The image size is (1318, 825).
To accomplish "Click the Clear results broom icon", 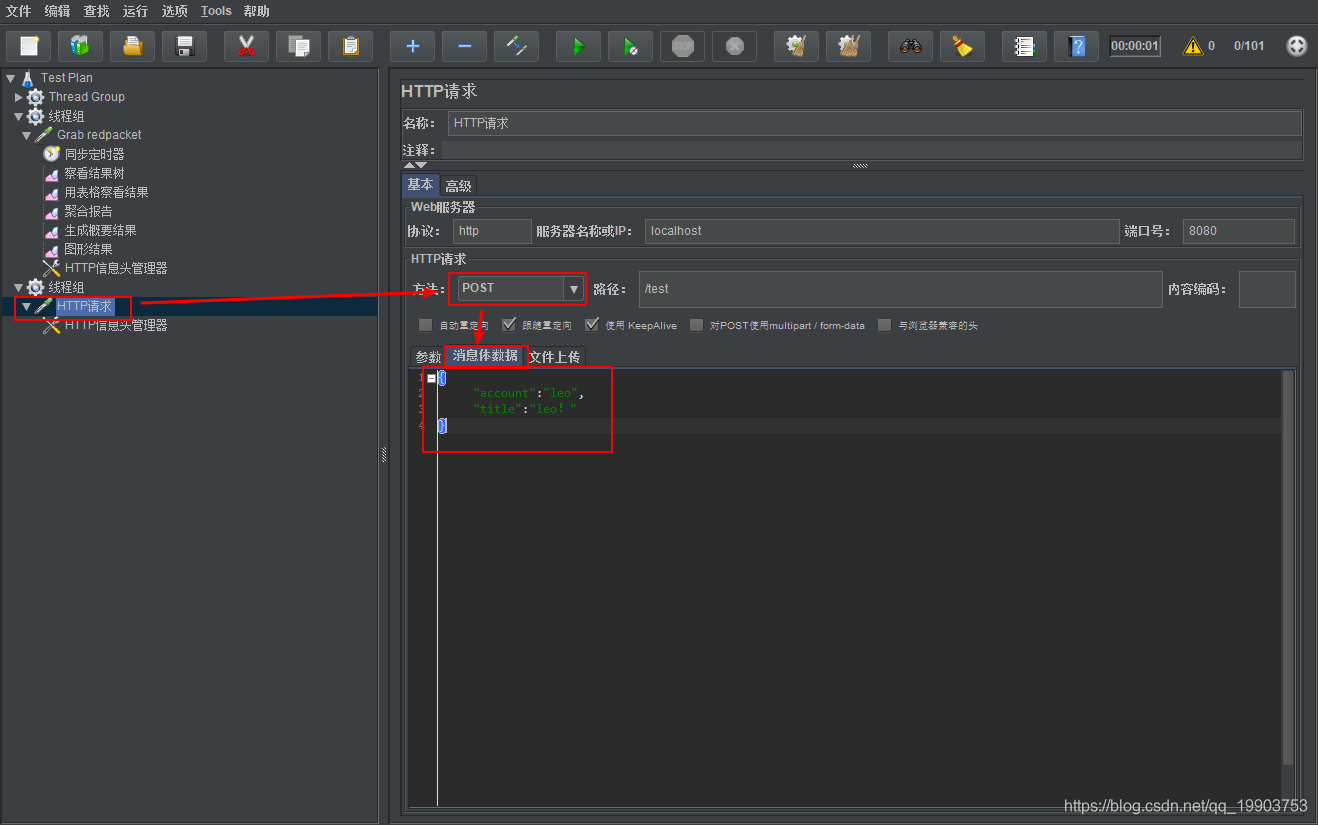I will click(796, 46).
